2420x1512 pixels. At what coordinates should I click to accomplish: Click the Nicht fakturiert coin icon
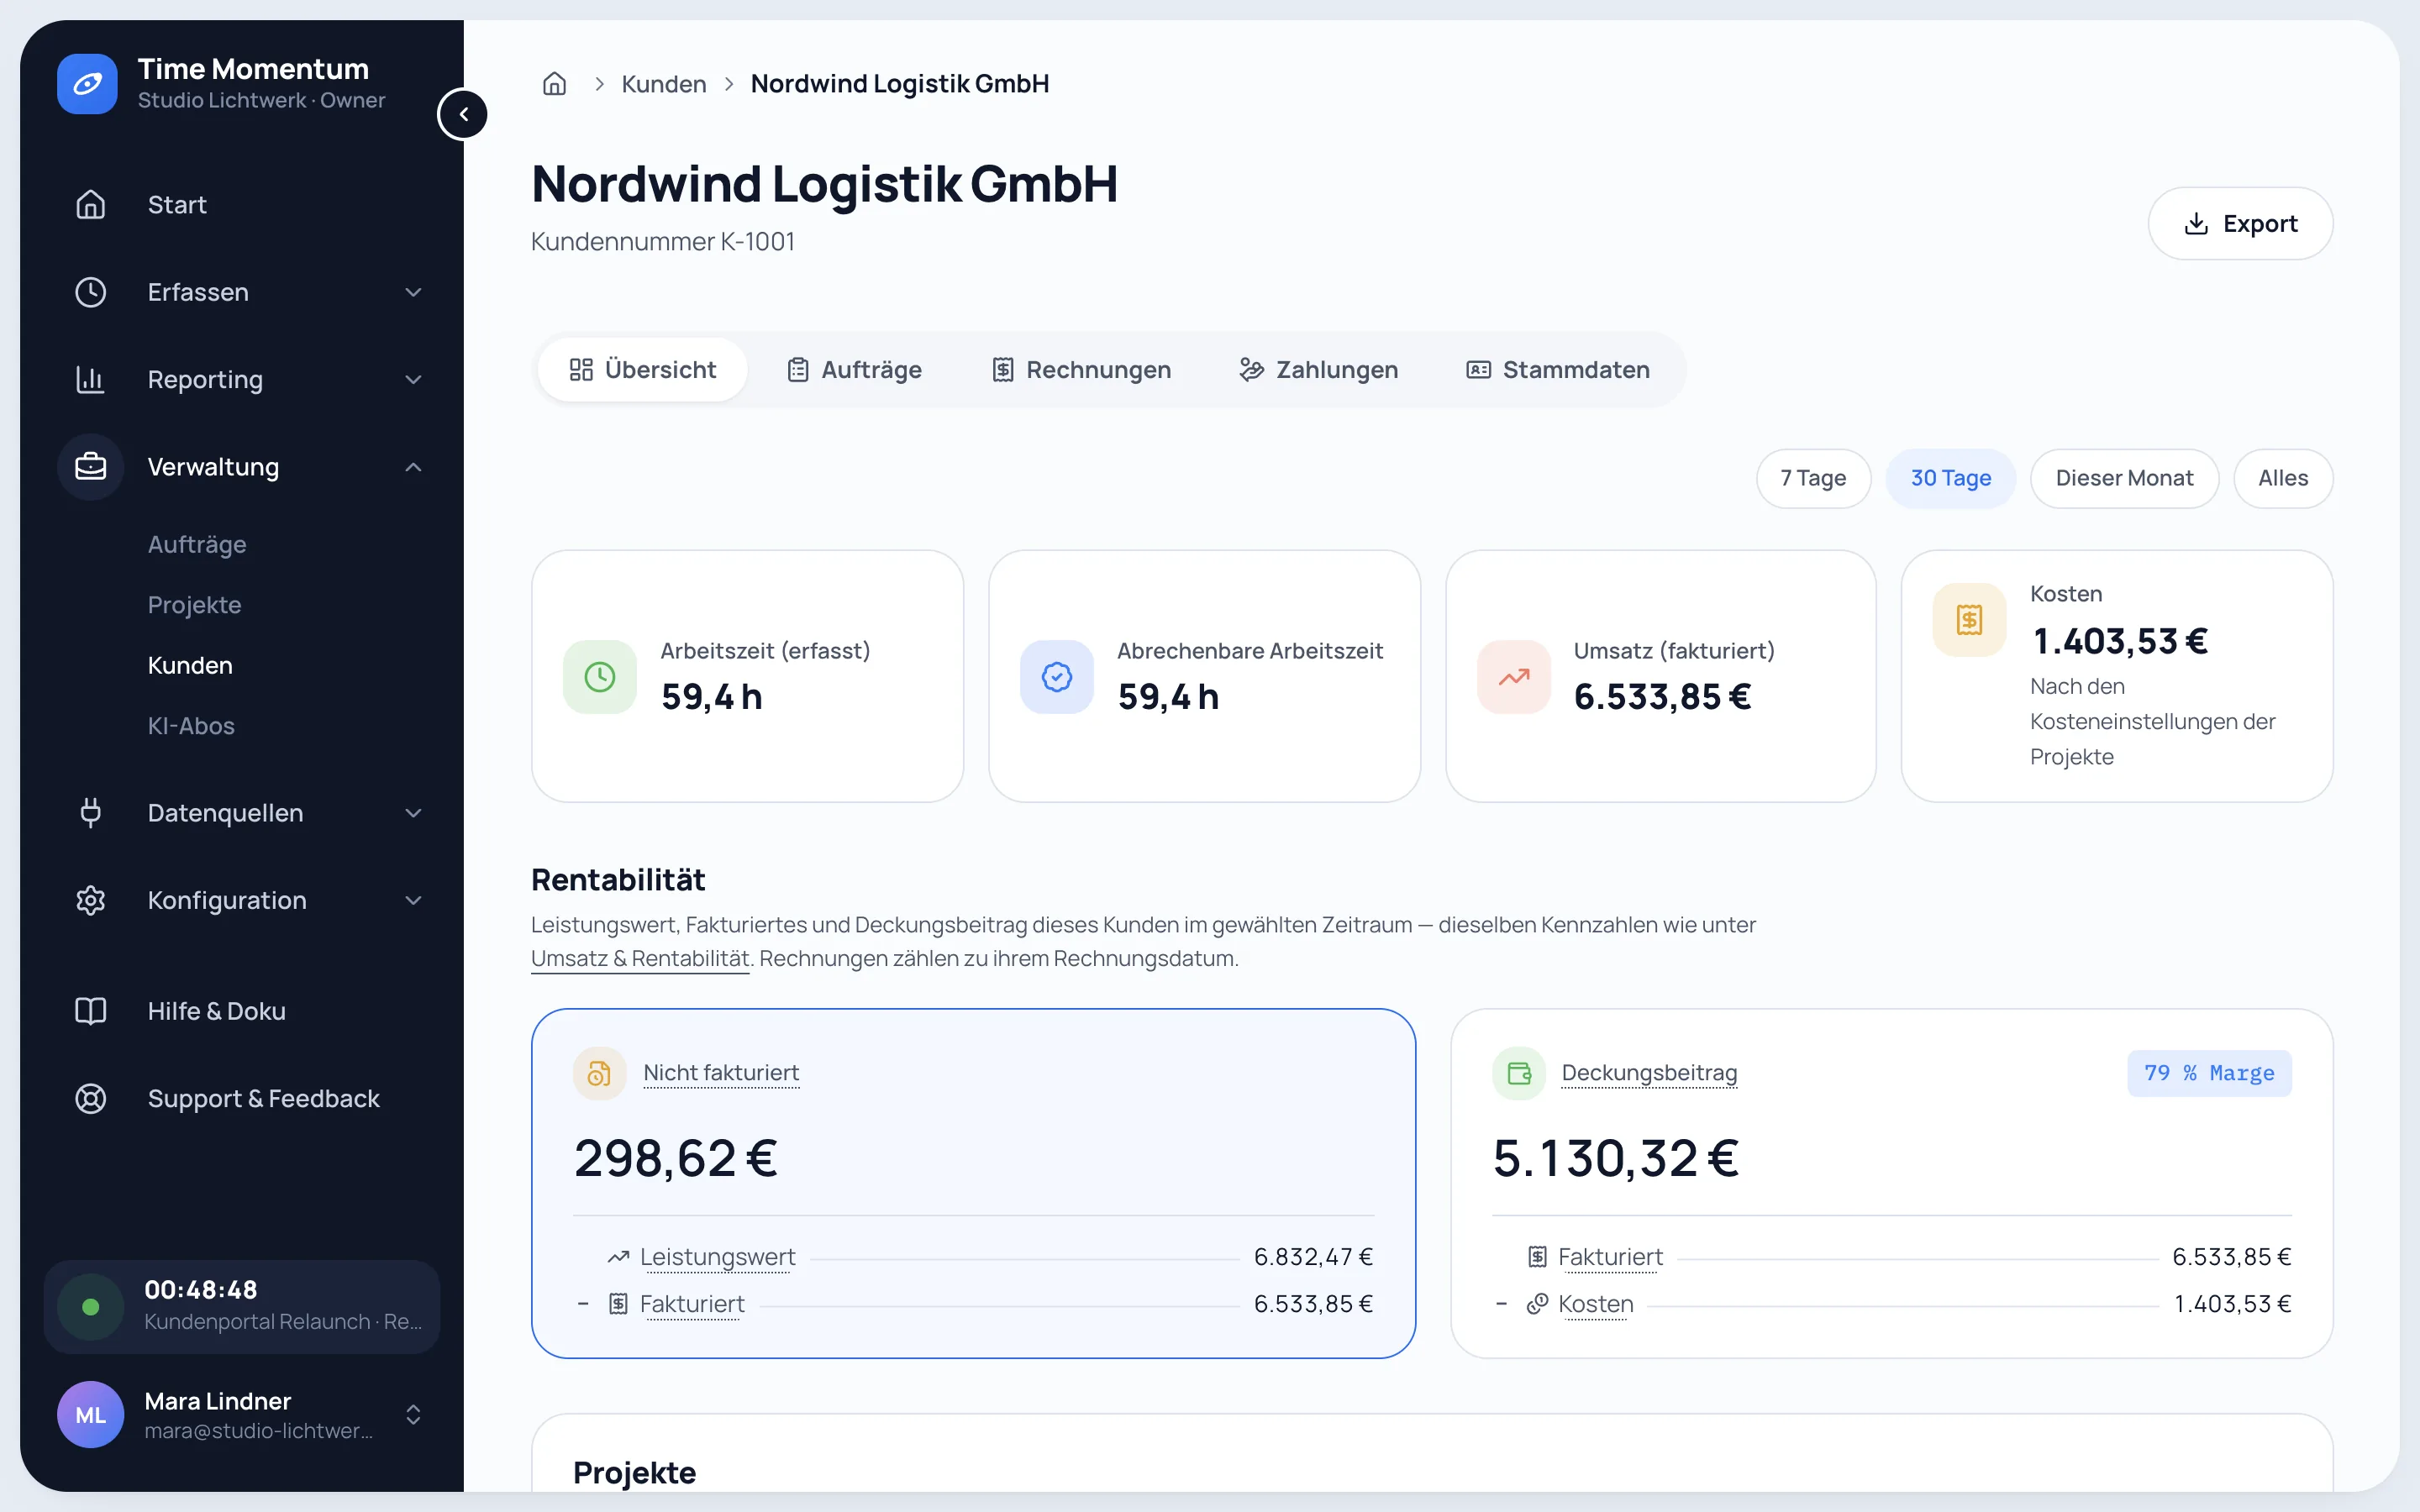pos(600,1073)
